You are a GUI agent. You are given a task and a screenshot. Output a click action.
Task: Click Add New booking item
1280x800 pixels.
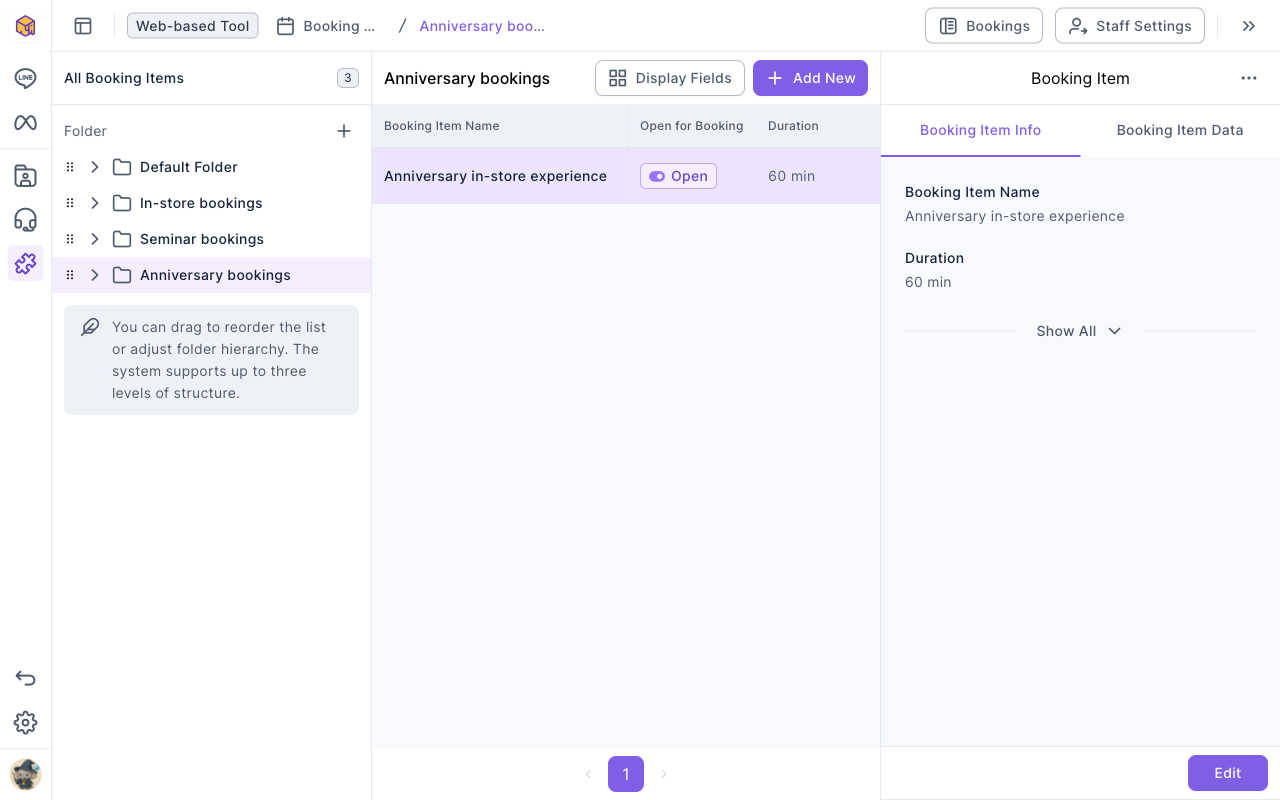810,78
